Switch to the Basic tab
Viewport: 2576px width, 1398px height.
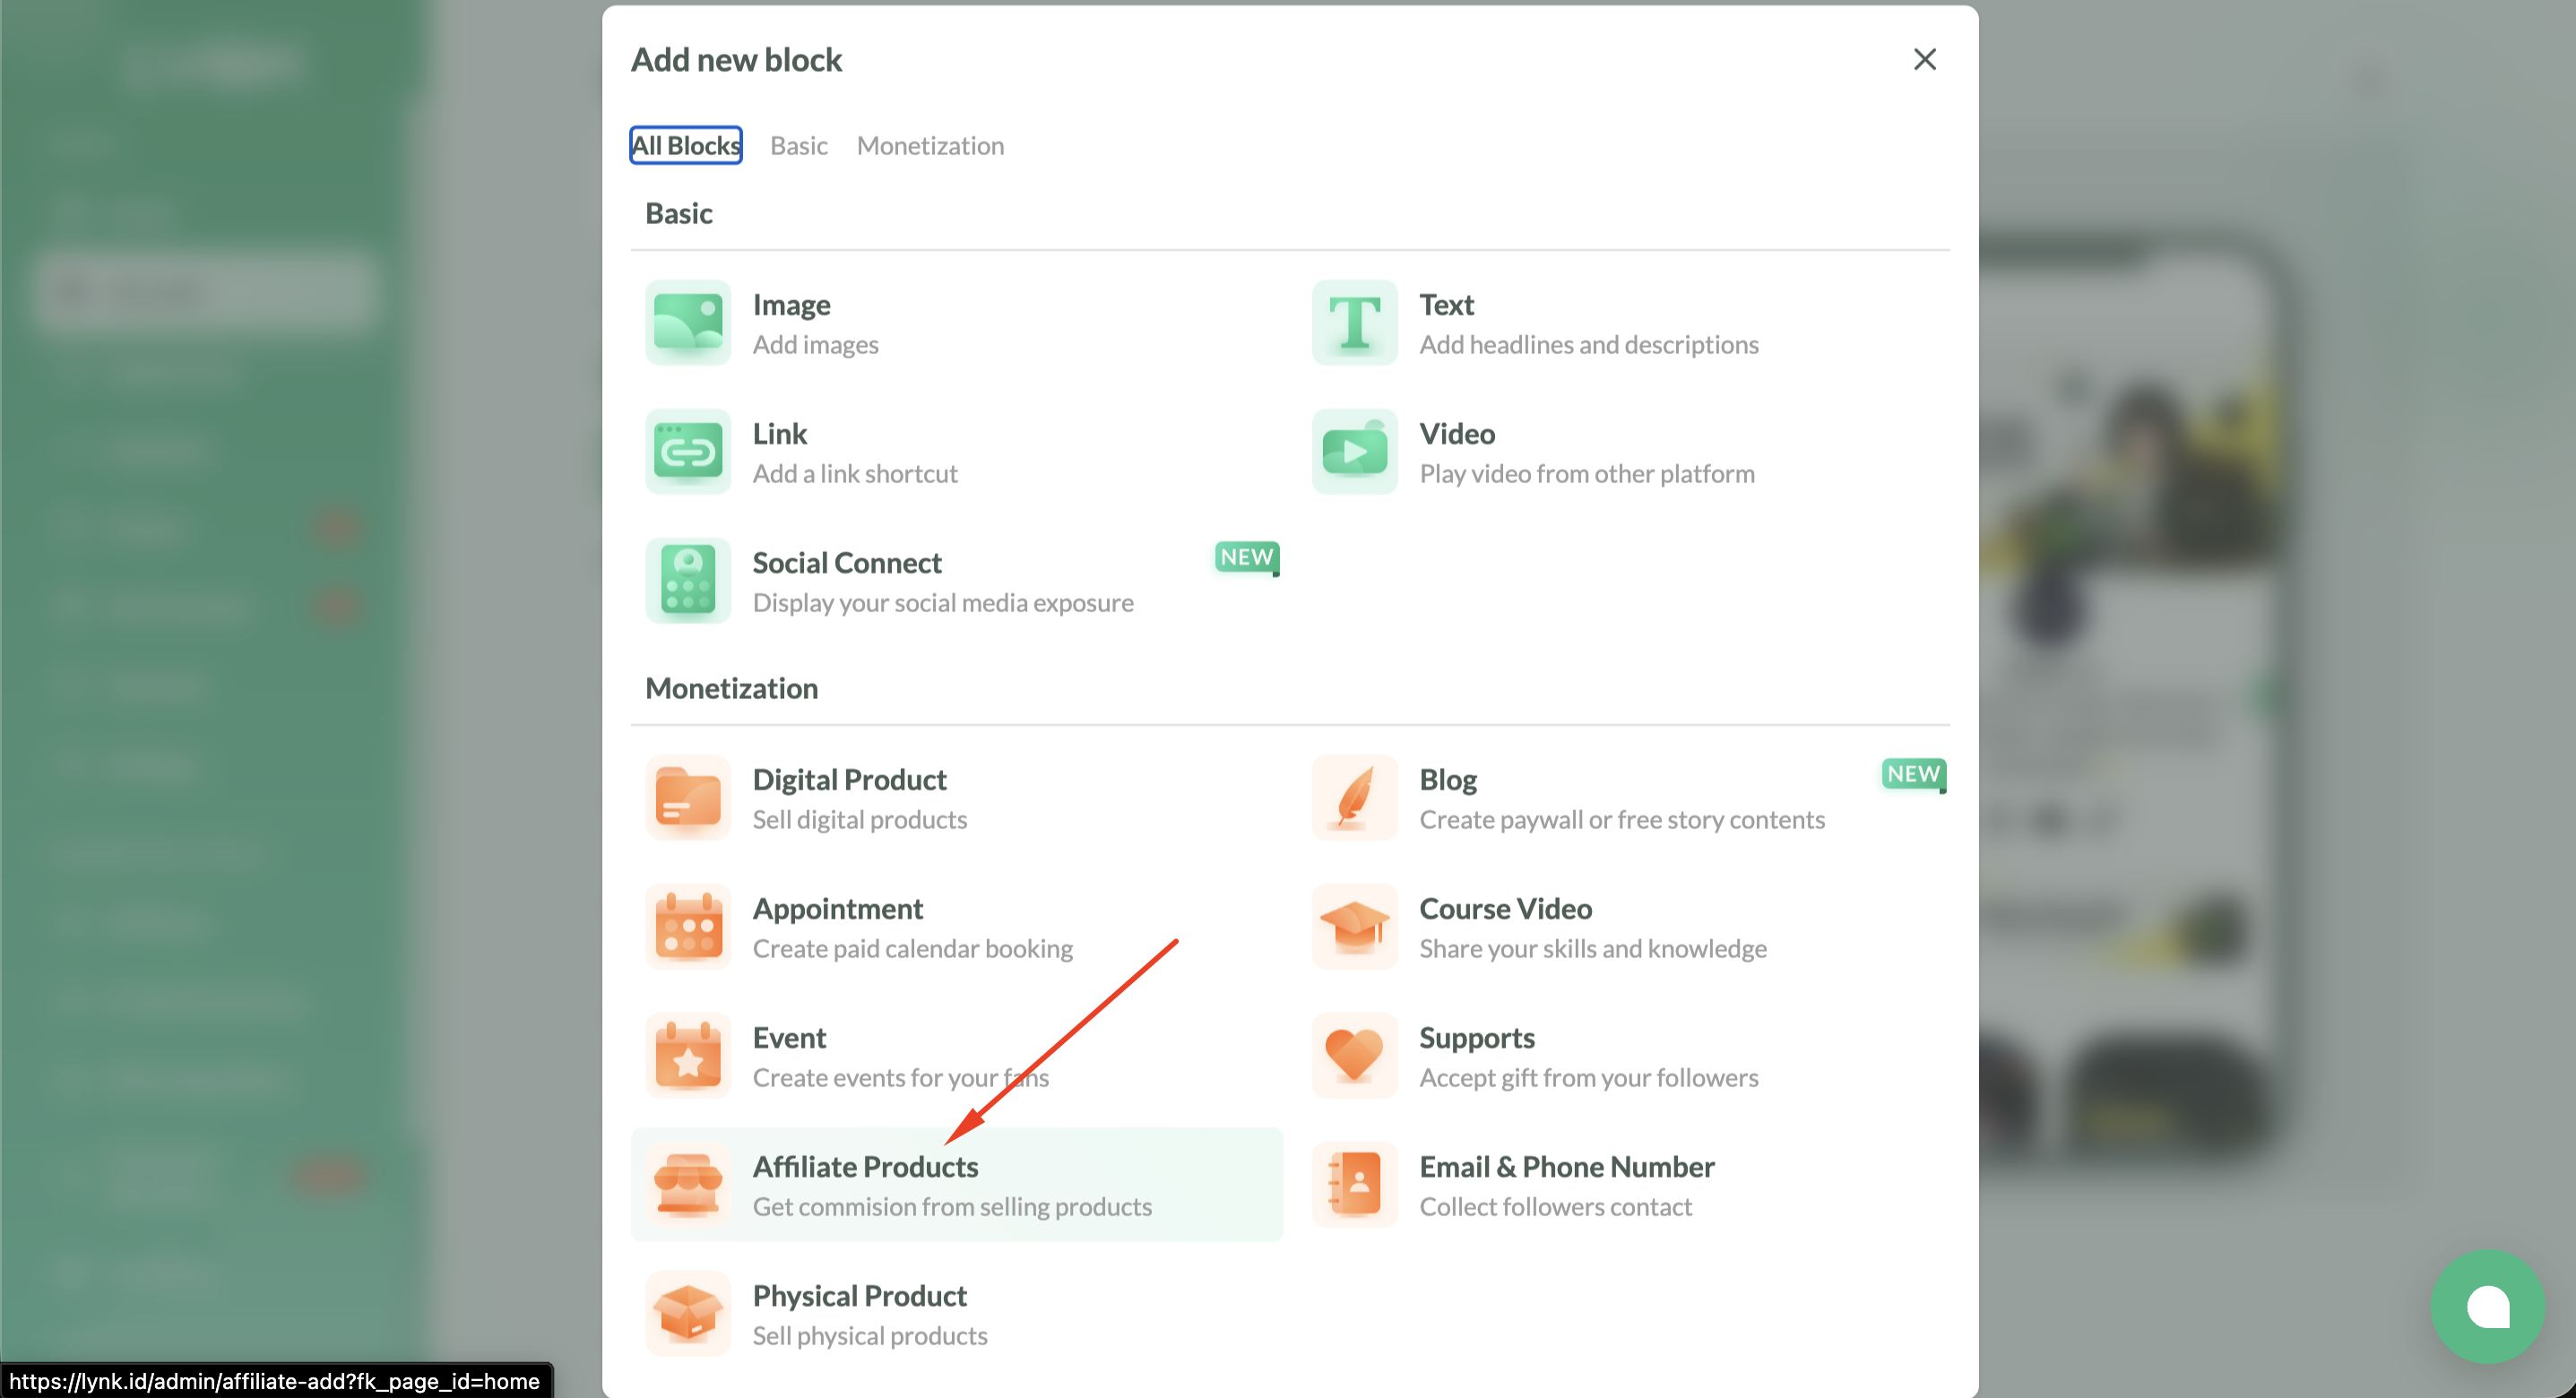(x=798, y=146)
